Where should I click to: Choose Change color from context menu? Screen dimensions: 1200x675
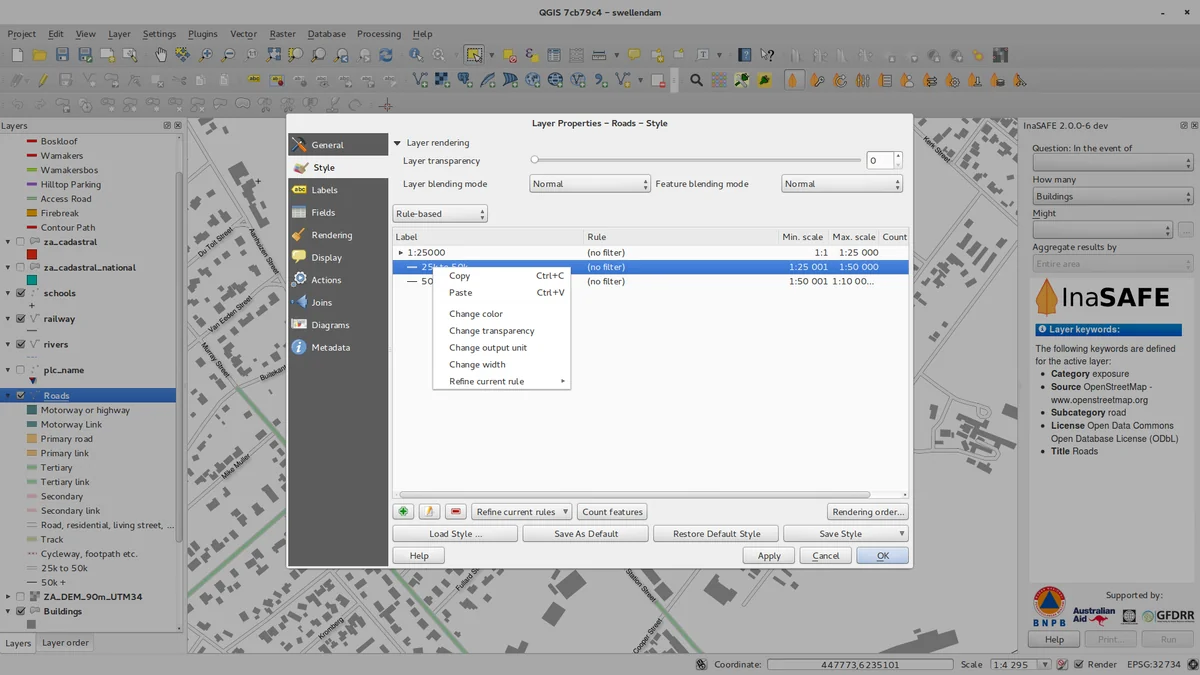pyautogui.click(x=476, y=314)
